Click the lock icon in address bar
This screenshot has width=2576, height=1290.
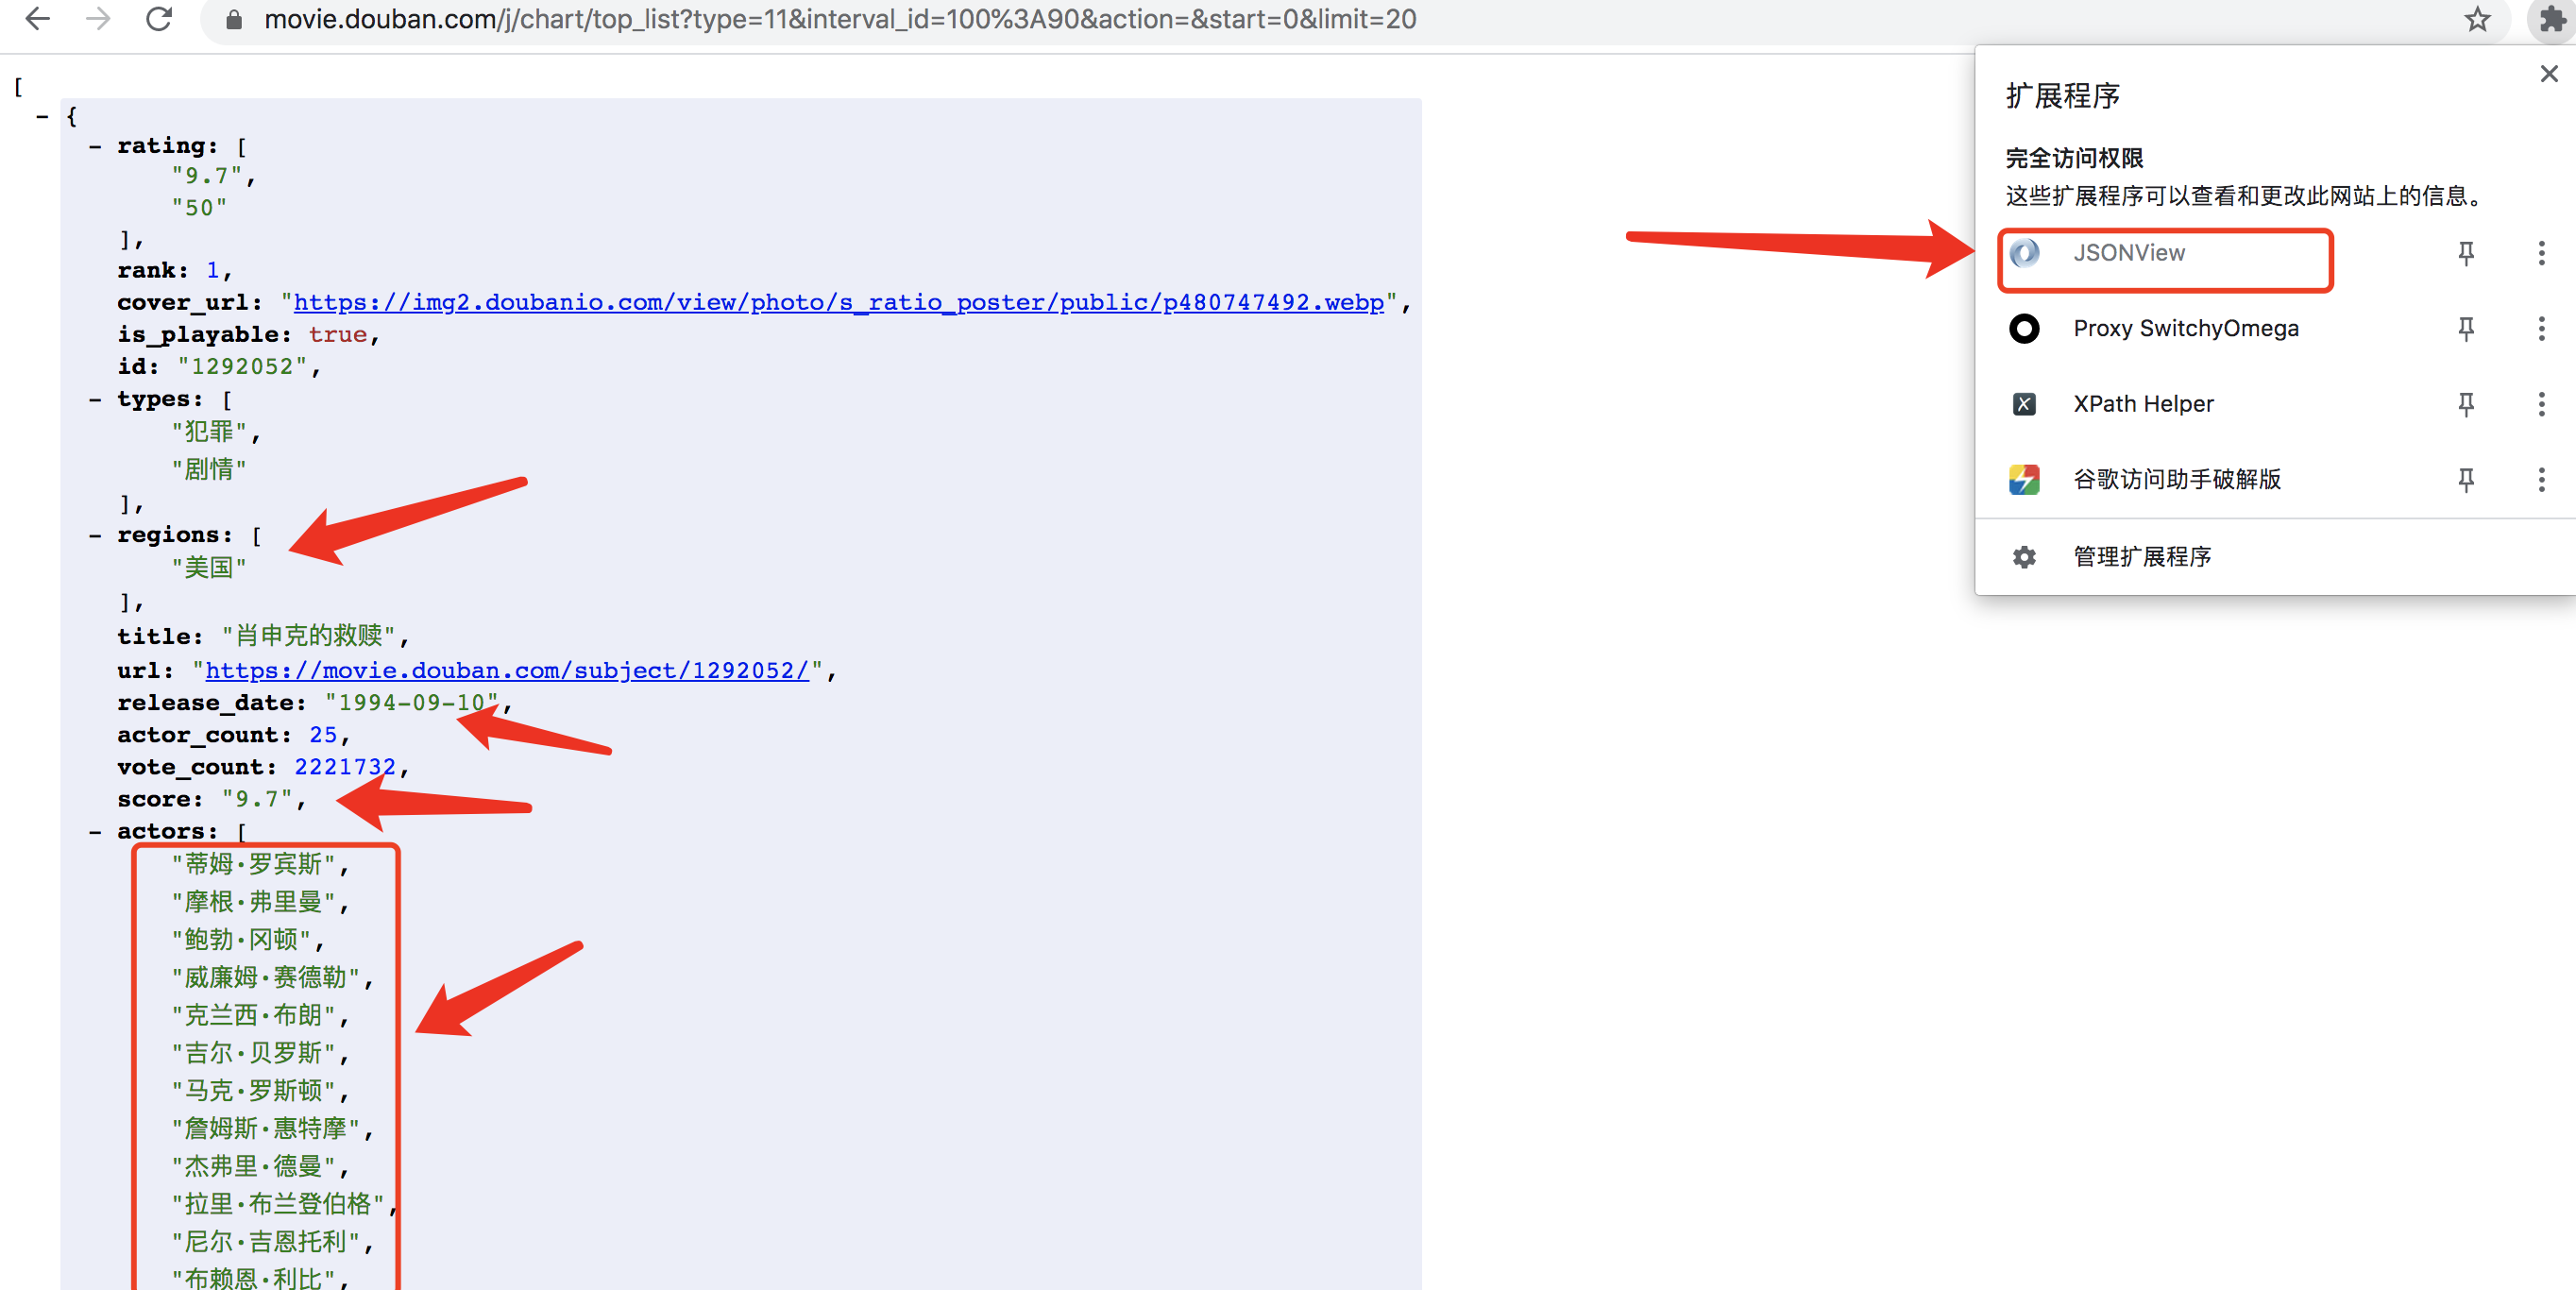234,19
